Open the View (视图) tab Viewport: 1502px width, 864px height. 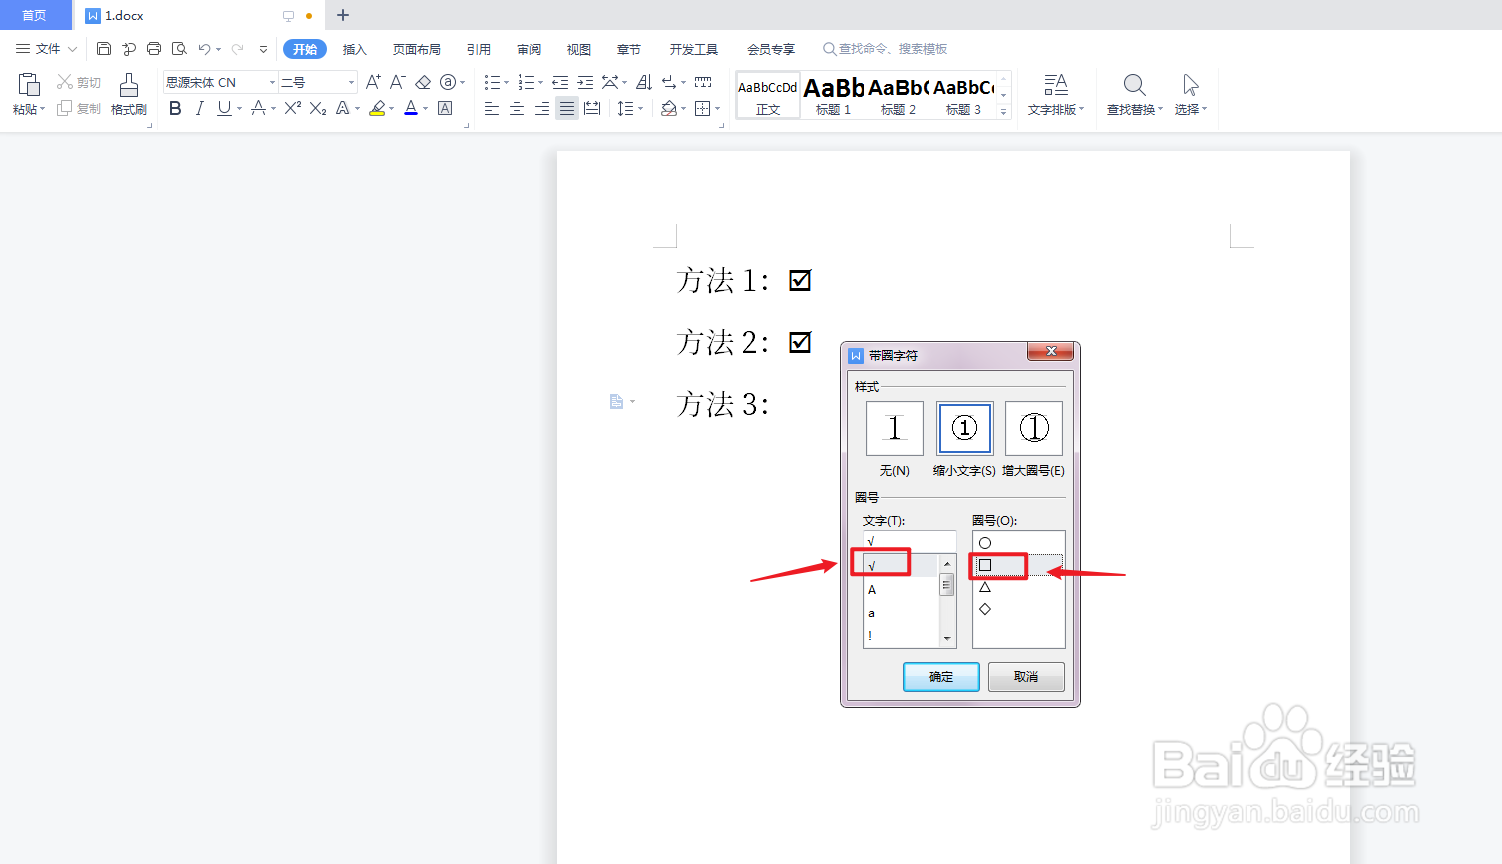[578, 49]
